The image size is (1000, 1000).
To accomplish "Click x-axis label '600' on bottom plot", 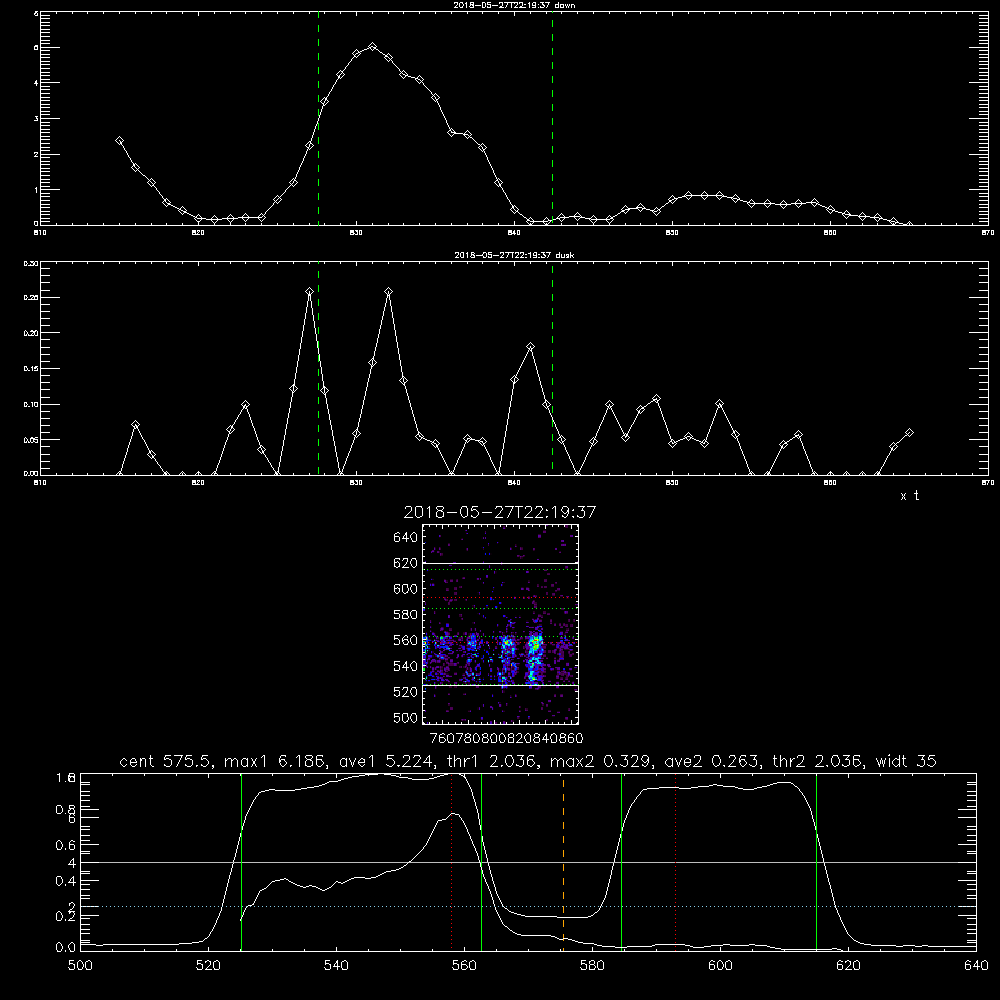I will pyautogui.click(x=720, y=966).
